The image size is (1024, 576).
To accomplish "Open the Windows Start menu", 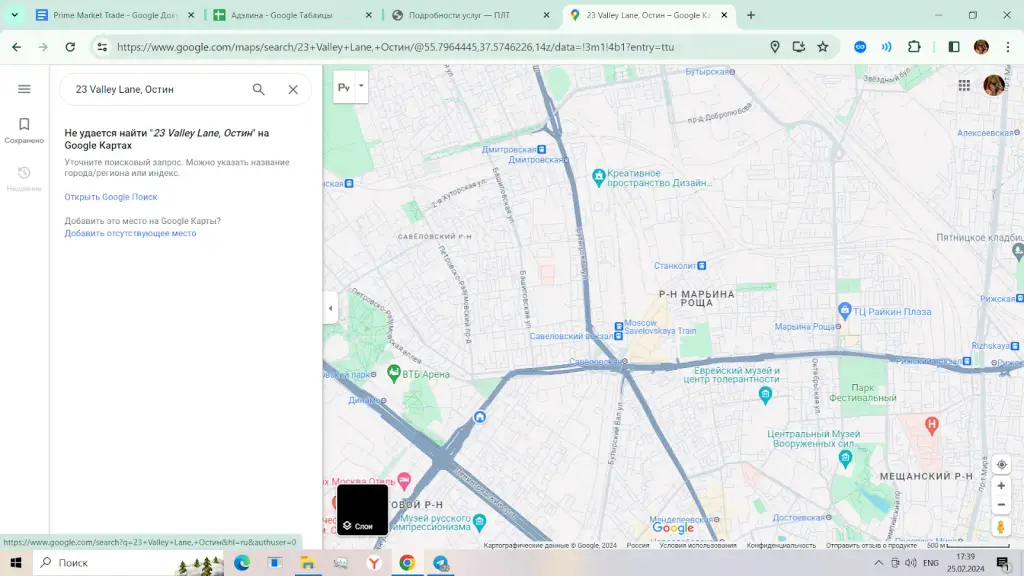I will click(16, 562).
